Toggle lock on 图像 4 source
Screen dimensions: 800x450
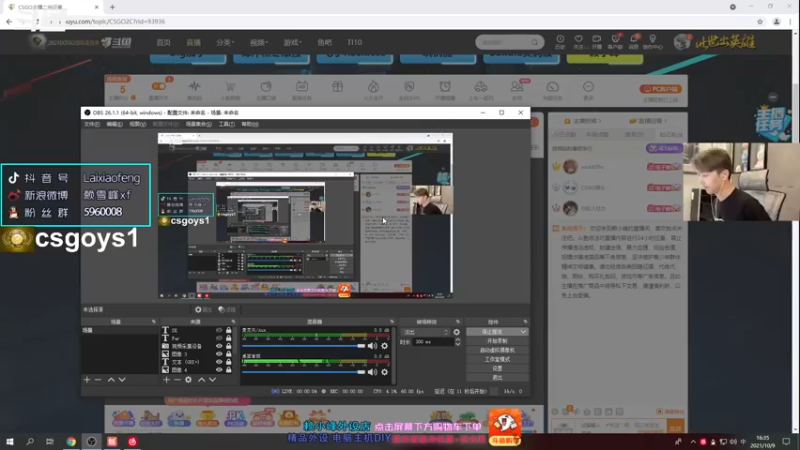pyautogui.click(x=229, y=369)
